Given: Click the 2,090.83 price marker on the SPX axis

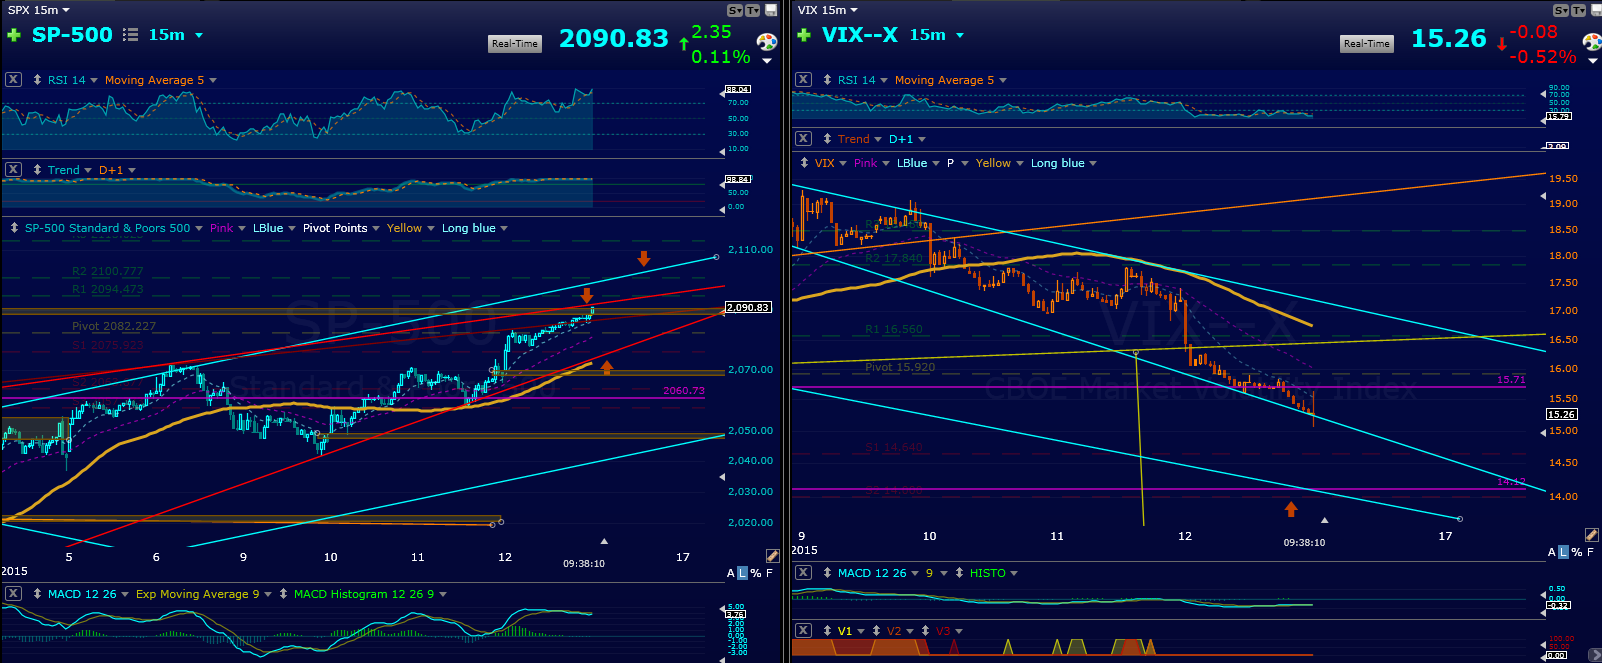Looking at the screenshot, I should pos(749,307).
